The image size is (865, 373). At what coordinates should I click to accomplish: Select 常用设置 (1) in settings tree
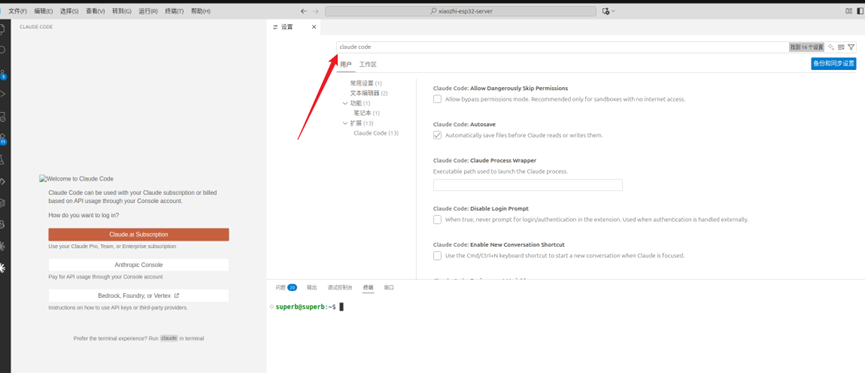pyautogui.click(x=366, y=83)
